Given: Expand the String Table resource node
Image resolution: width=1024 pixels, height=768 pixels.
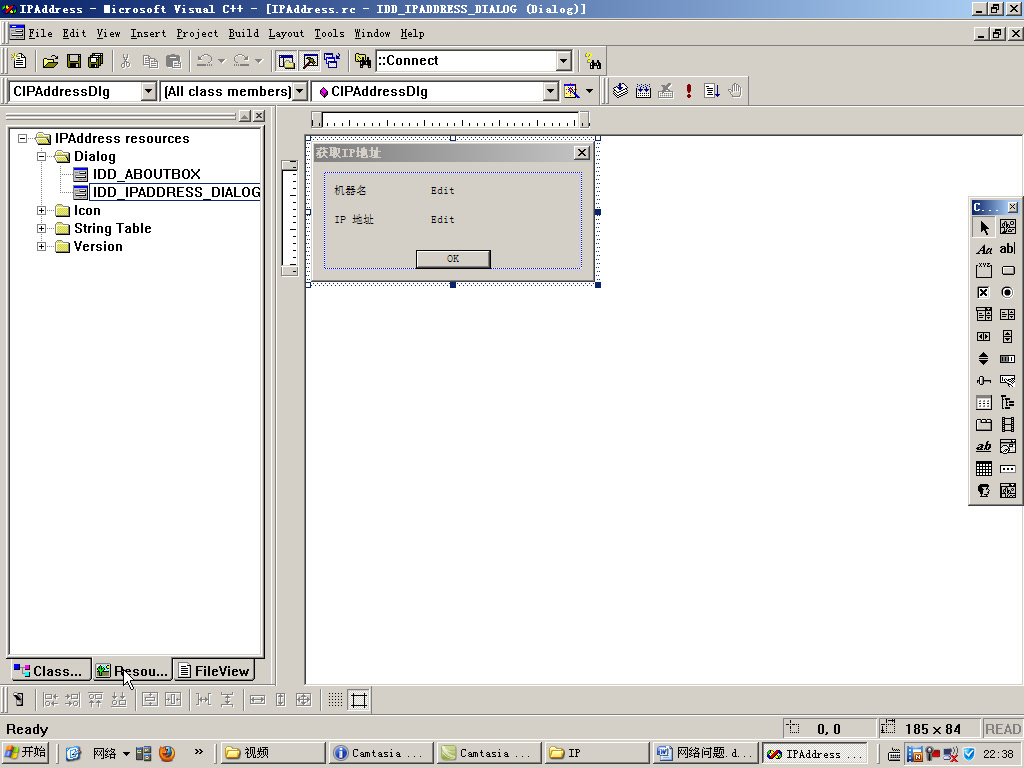Looking at the screenshot, I should (x=40, y=228).
